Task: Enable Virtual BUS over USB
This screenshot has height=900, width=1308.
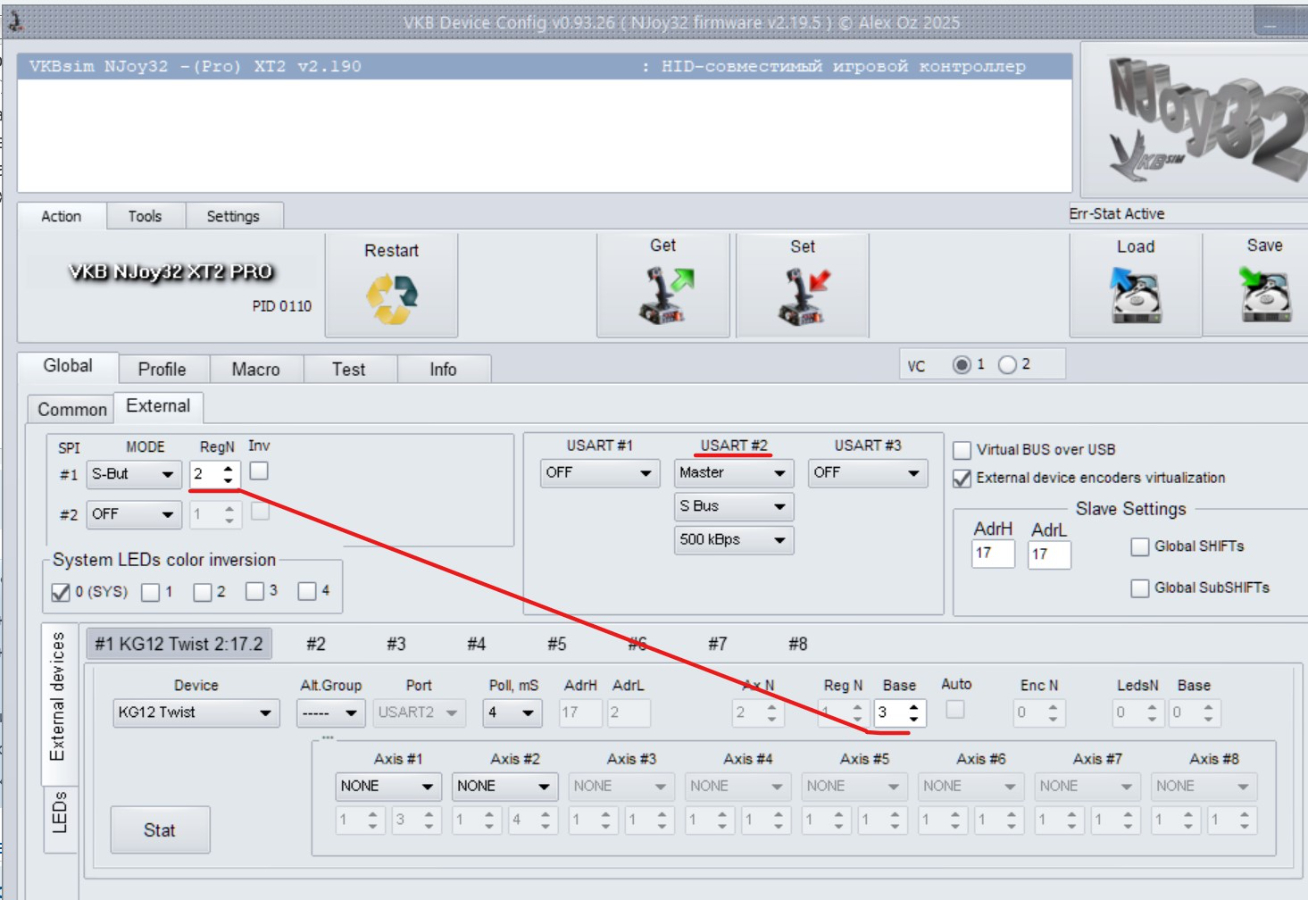Action: tap(962, 450)
